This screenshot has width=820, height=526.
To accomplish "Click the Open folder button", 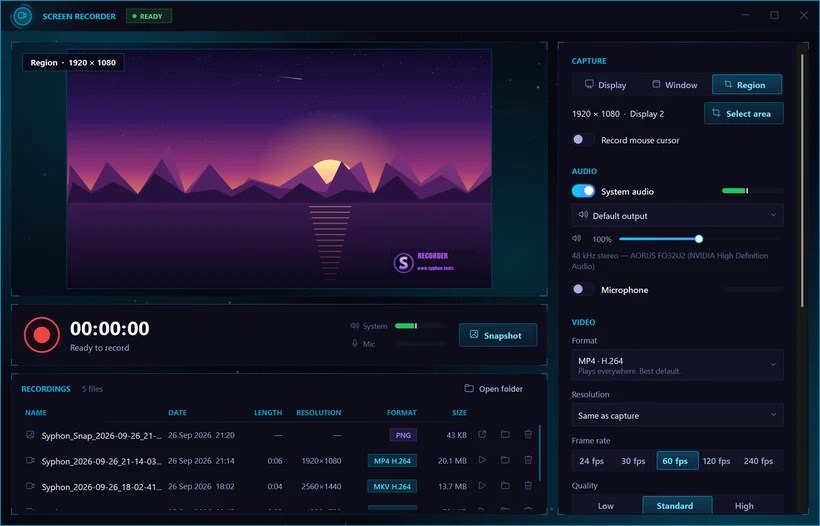I will 494,388.
